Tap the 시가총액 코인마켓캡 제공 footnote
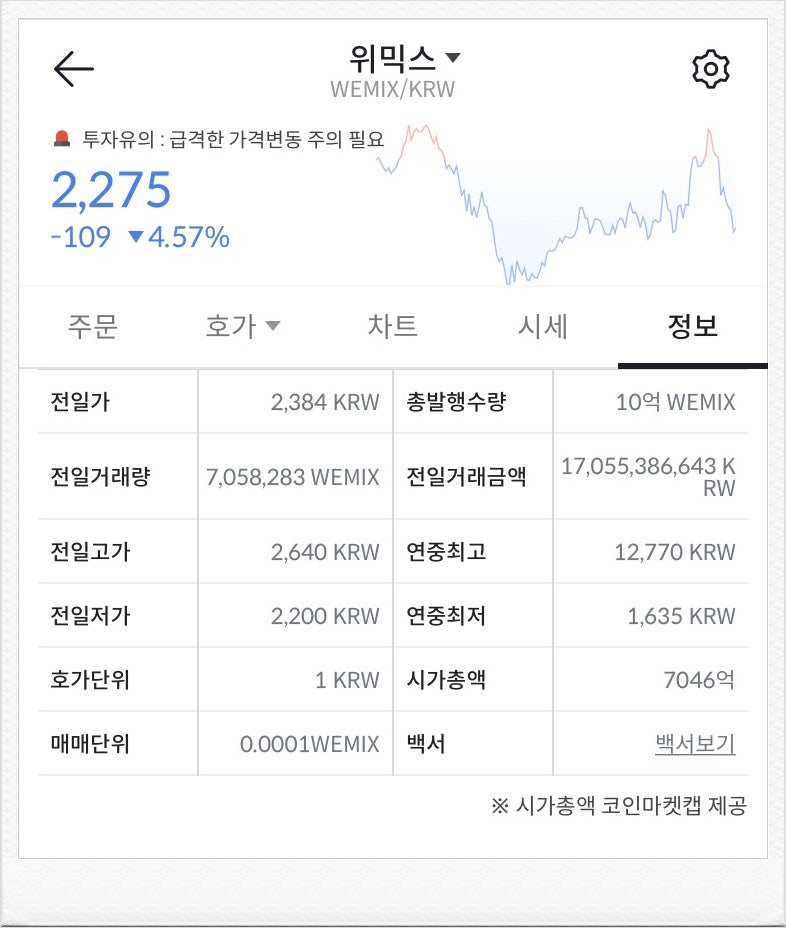786x928 pixels. 619,805
